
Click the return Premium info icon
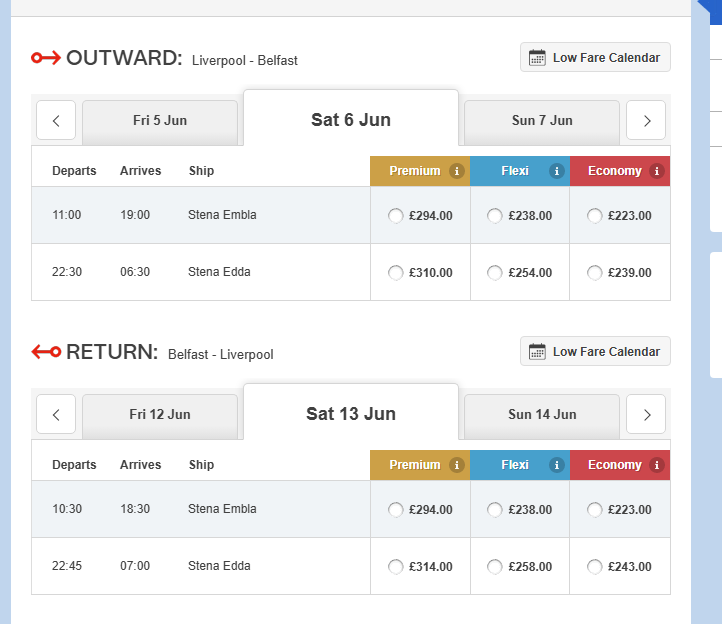[x=457, y=465]
